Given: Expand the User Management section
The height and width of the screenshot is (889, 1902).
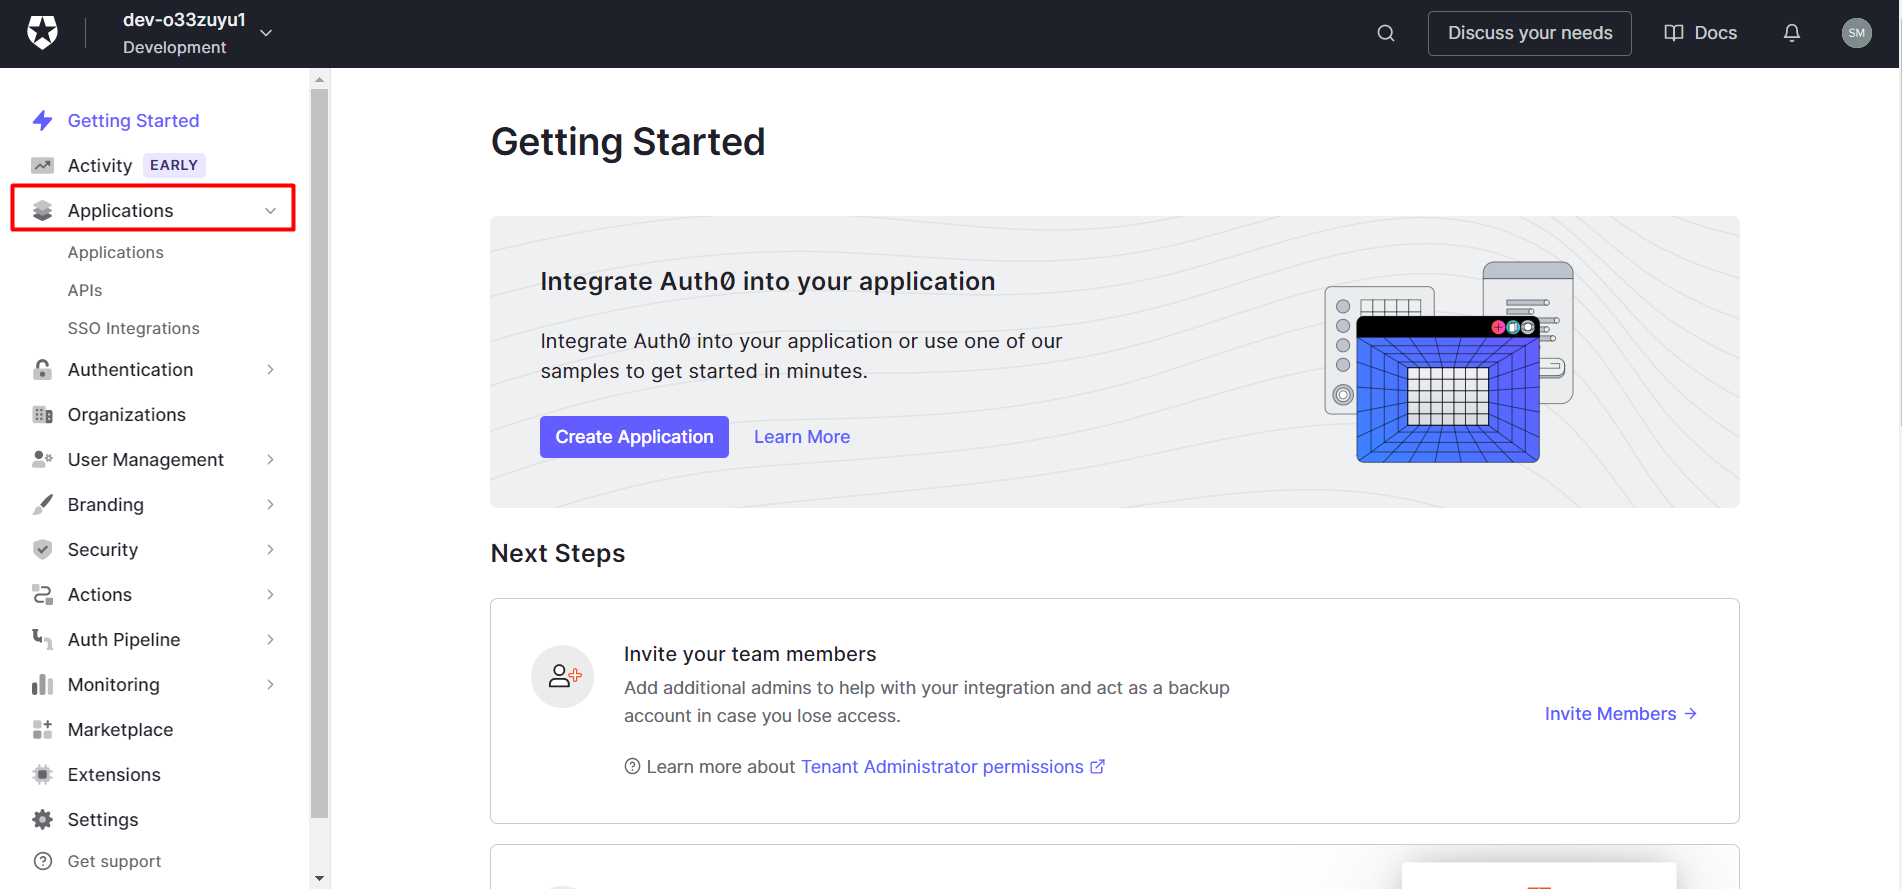Looking at the screenshot, I should pos(270,460).
